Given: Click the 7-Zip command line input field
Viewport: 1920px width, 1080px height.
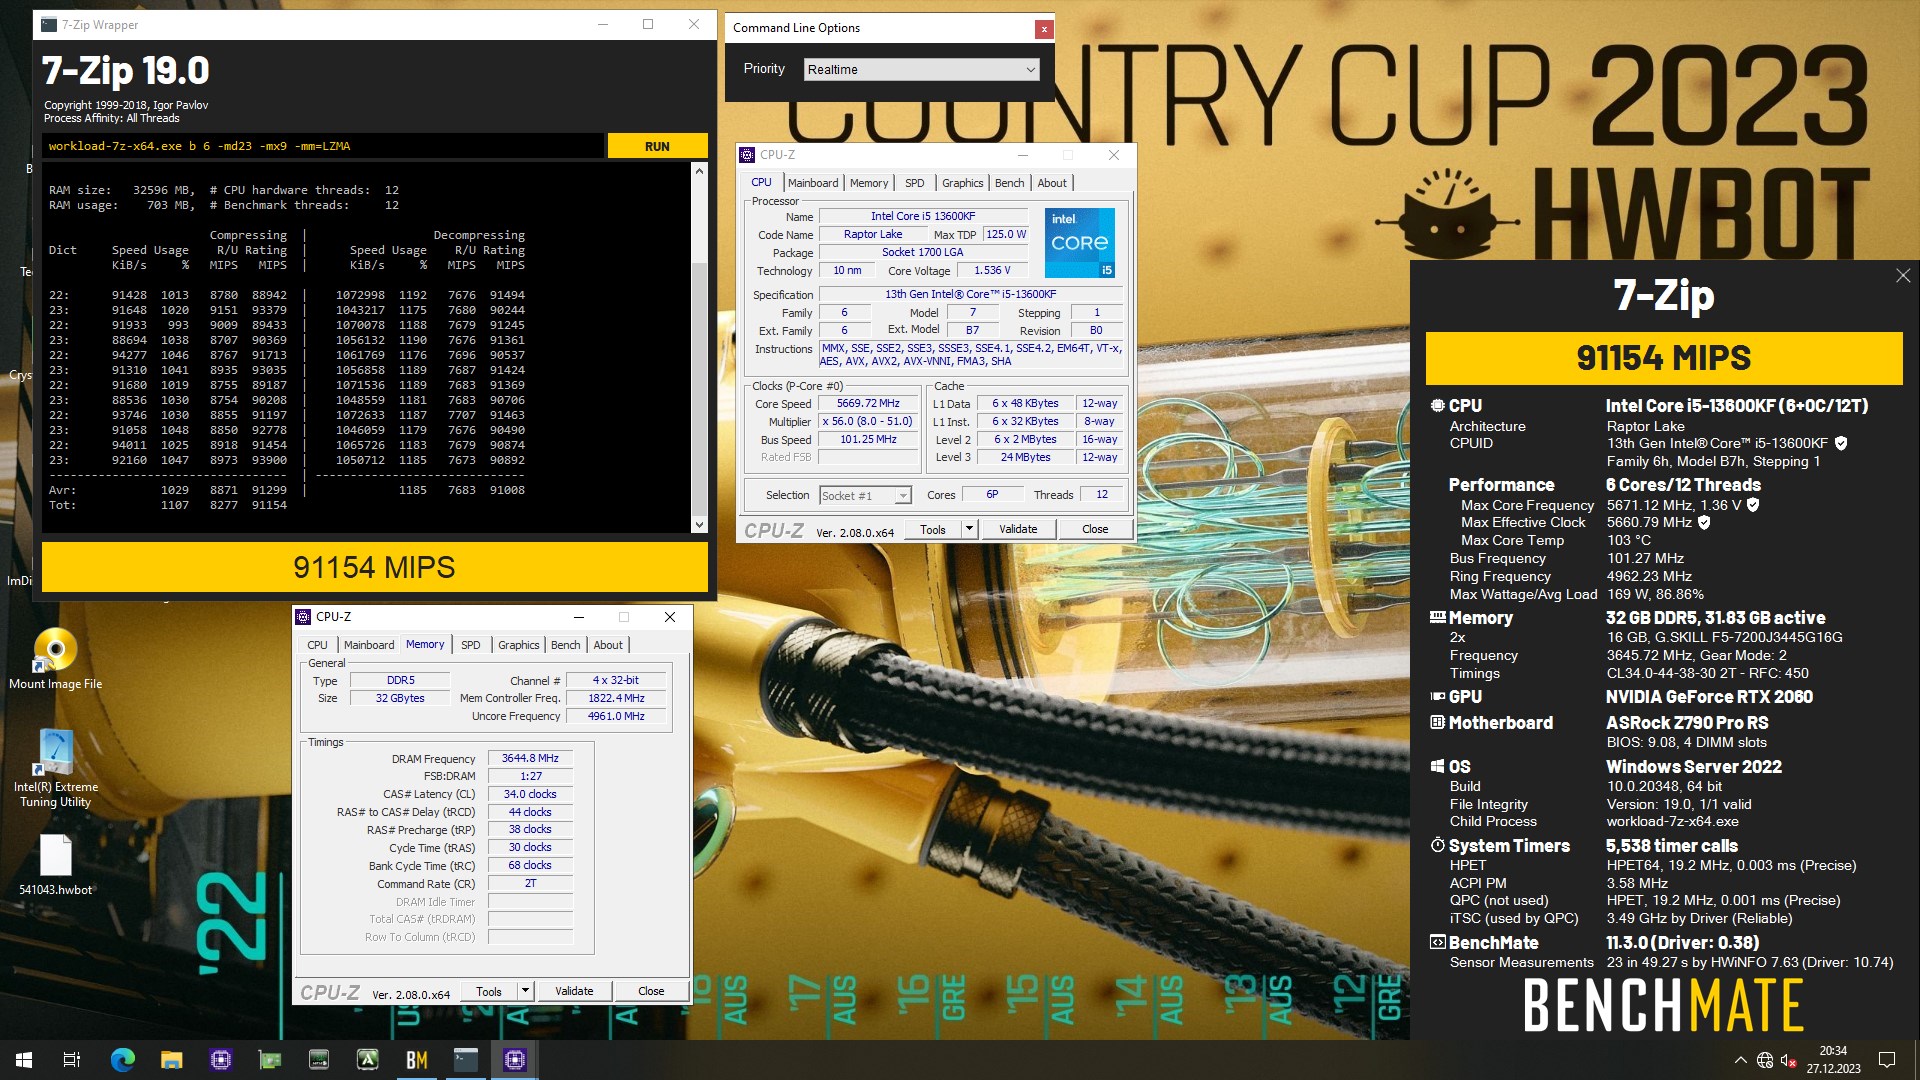Looking at the screenshot, I should (324, 146).
